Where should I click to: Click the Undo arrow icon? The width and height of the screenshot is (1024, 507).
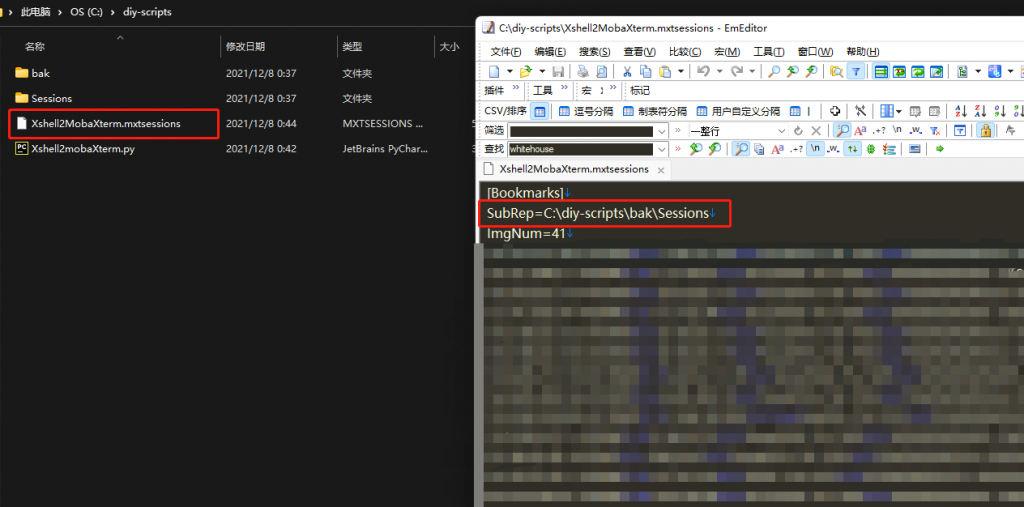(x=703, y=71)
